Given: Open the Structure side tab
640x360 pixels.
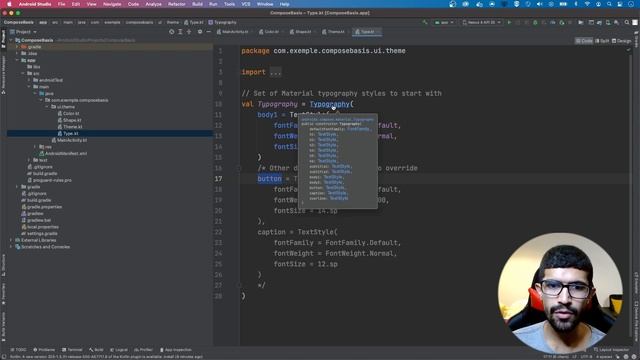Looking at the screenshot, I should coord(3,265).
